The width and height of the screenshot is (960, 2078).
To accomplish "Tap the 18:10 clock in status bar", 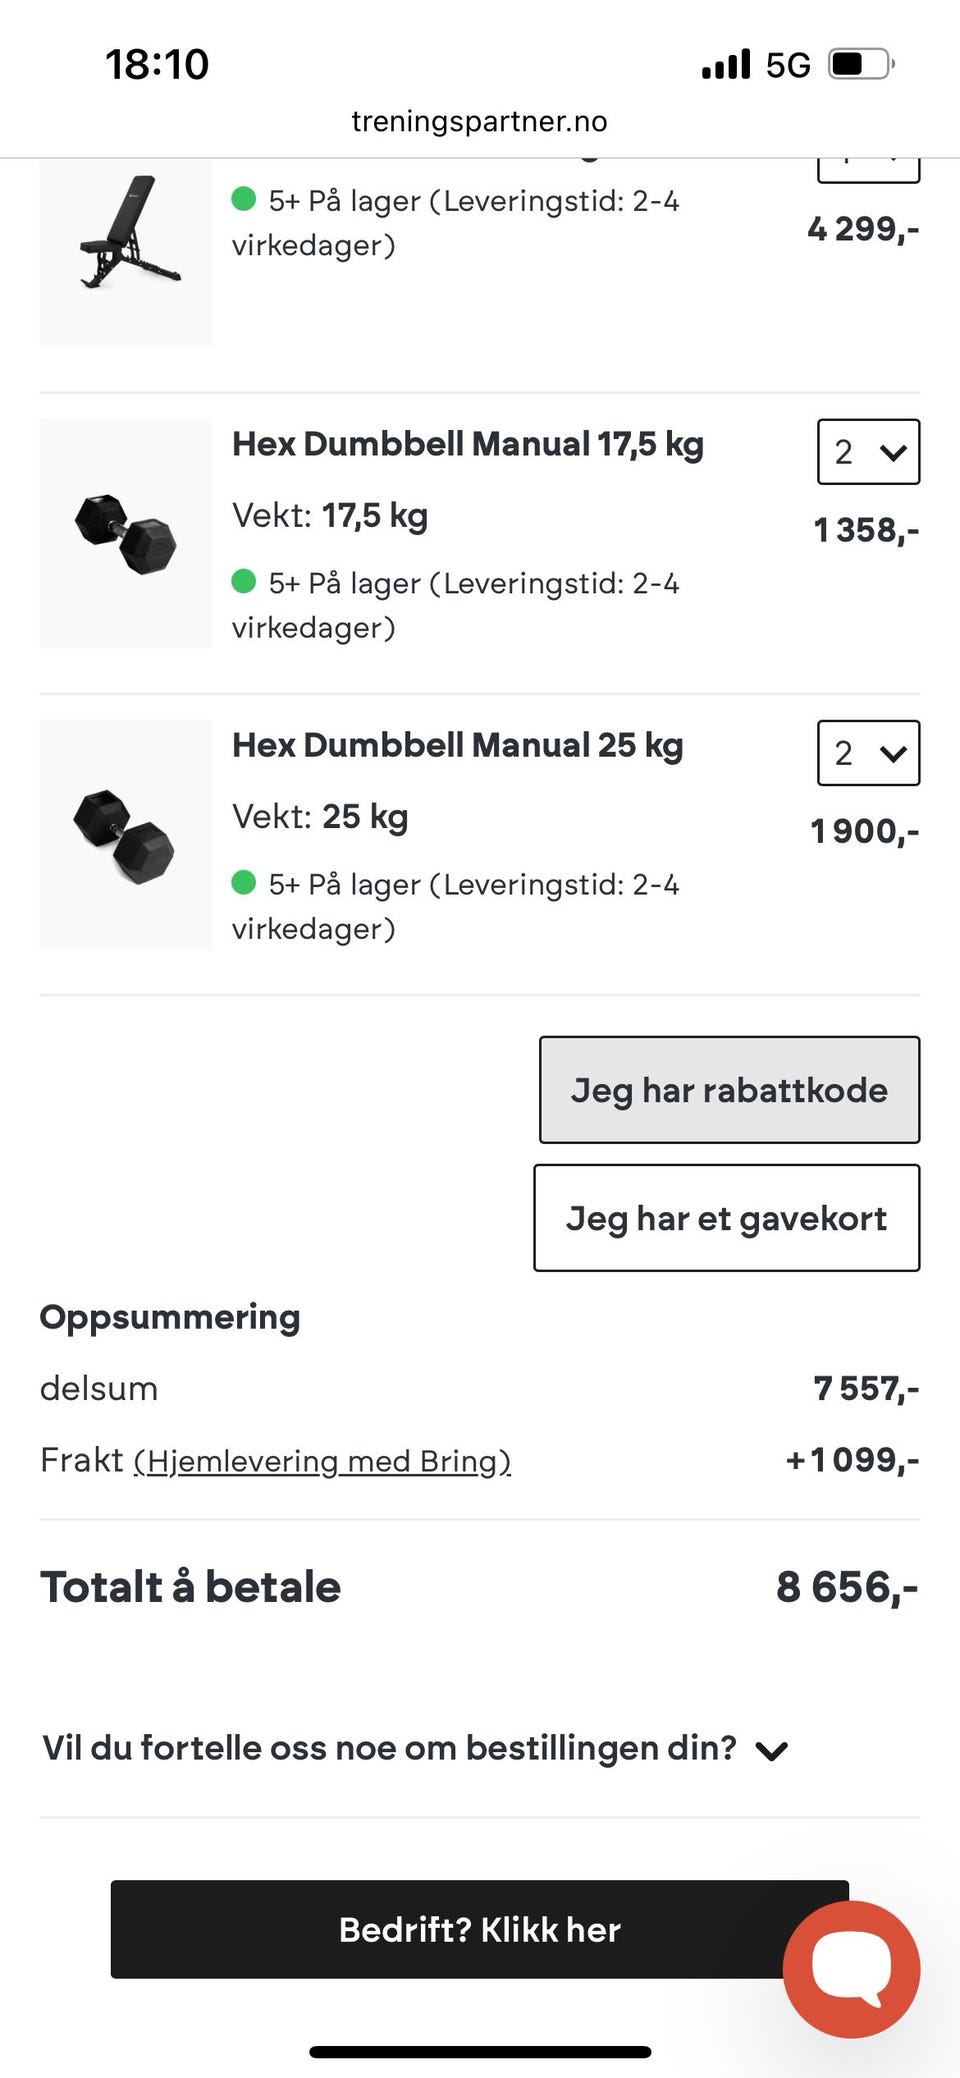I will click(157, 65).
